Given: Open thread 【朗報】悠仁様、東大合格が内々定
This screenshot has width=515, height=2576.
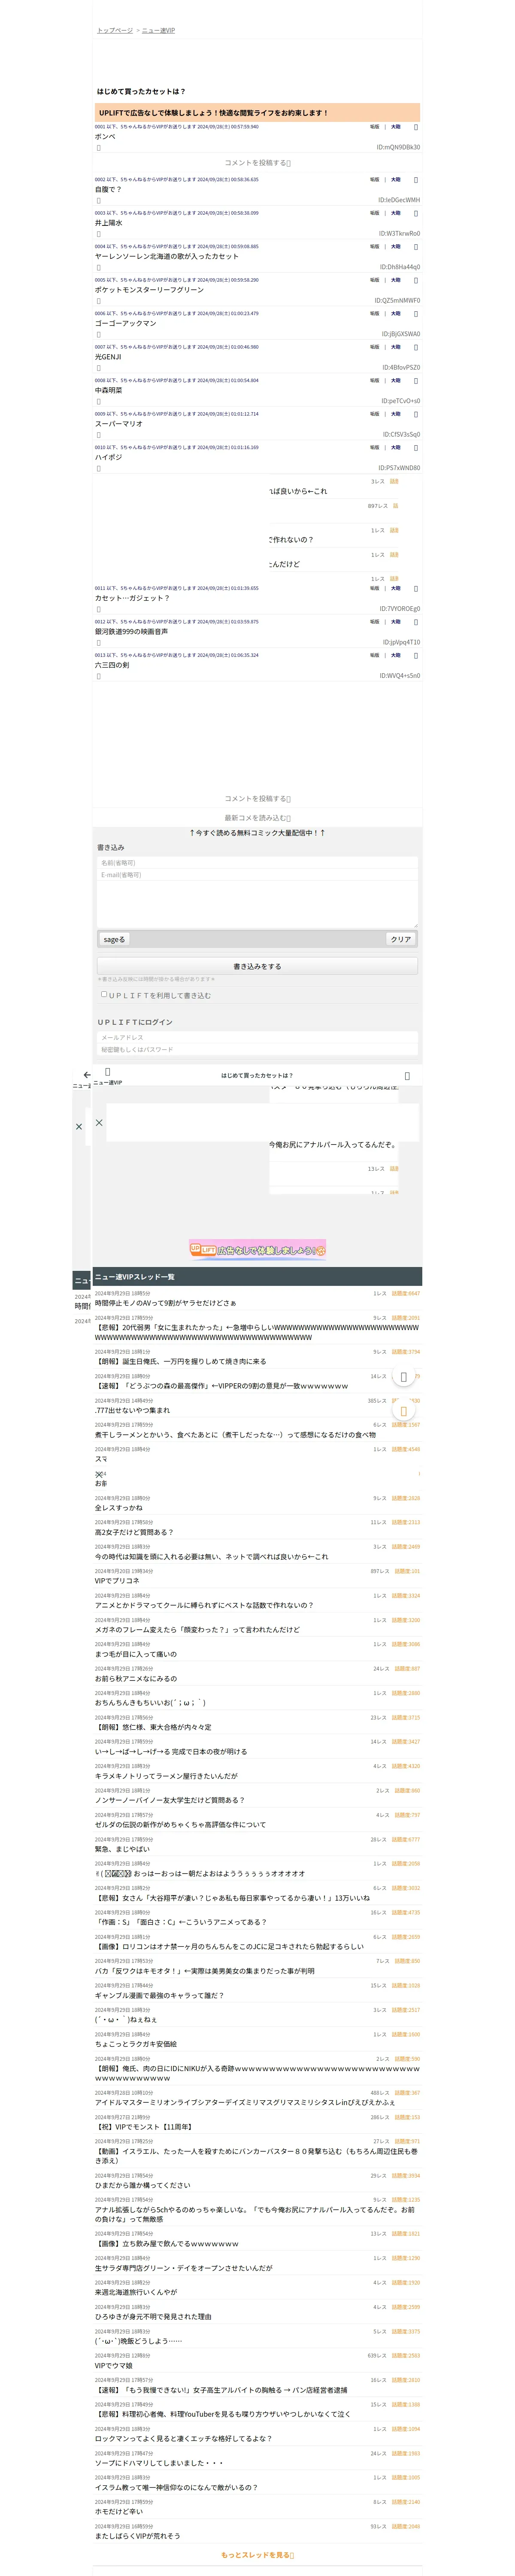Looking at the screenshot, I should coord(153,1727).
